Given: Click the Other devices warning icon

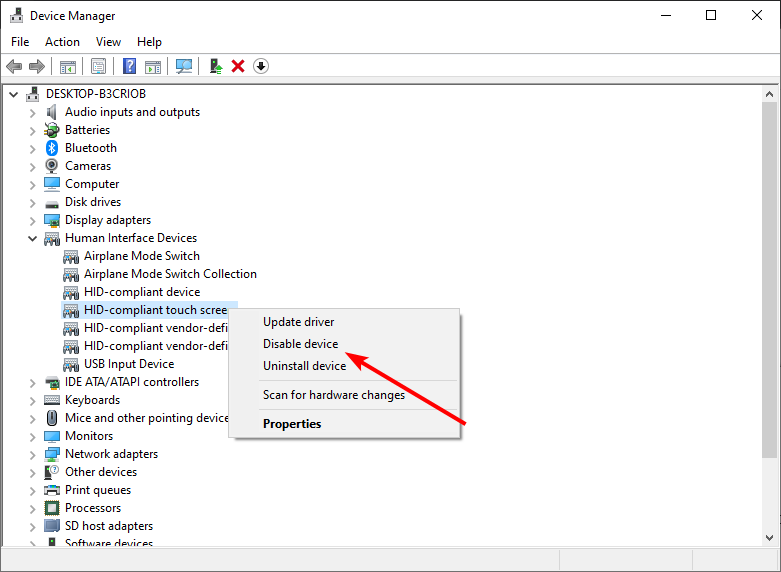Looking at the screenshot, I should [x=52, y=472].
